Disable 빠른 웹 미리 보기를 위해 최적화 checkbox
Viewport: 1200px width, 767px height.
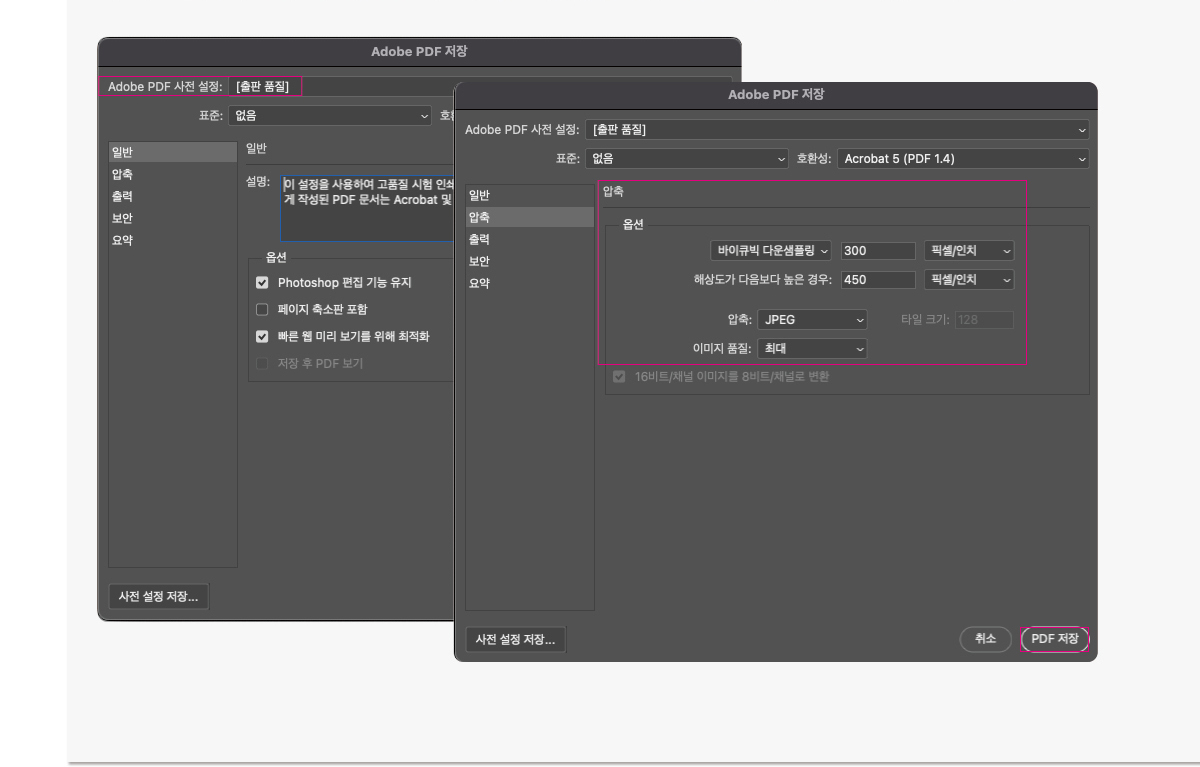pyautogui.click(x=262, y=336)
